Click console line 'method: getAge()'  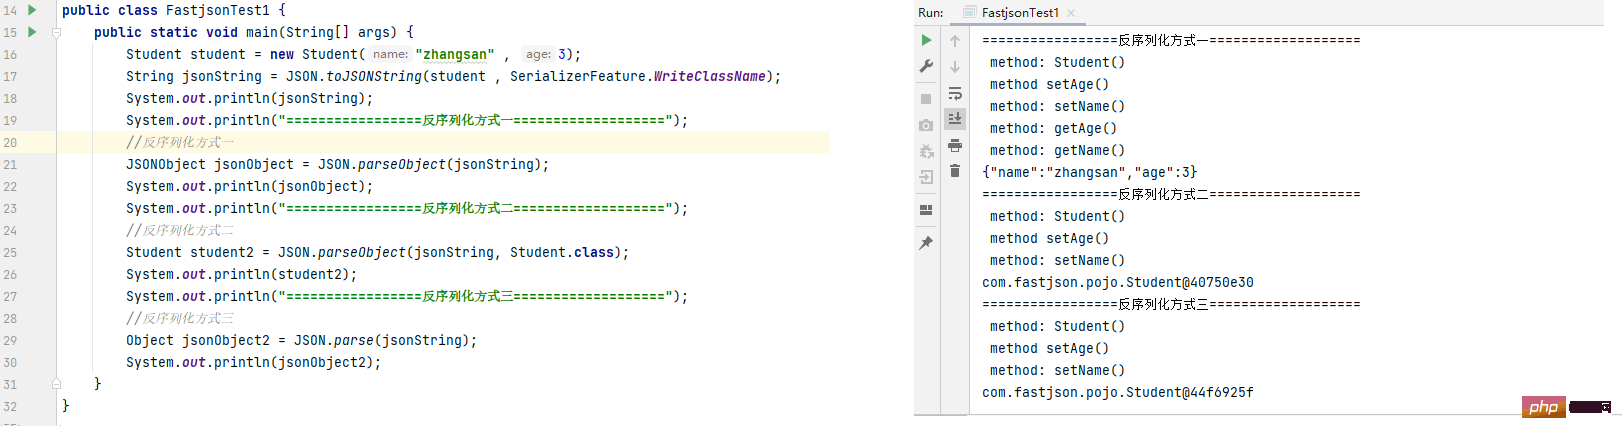pos(1053,128)
